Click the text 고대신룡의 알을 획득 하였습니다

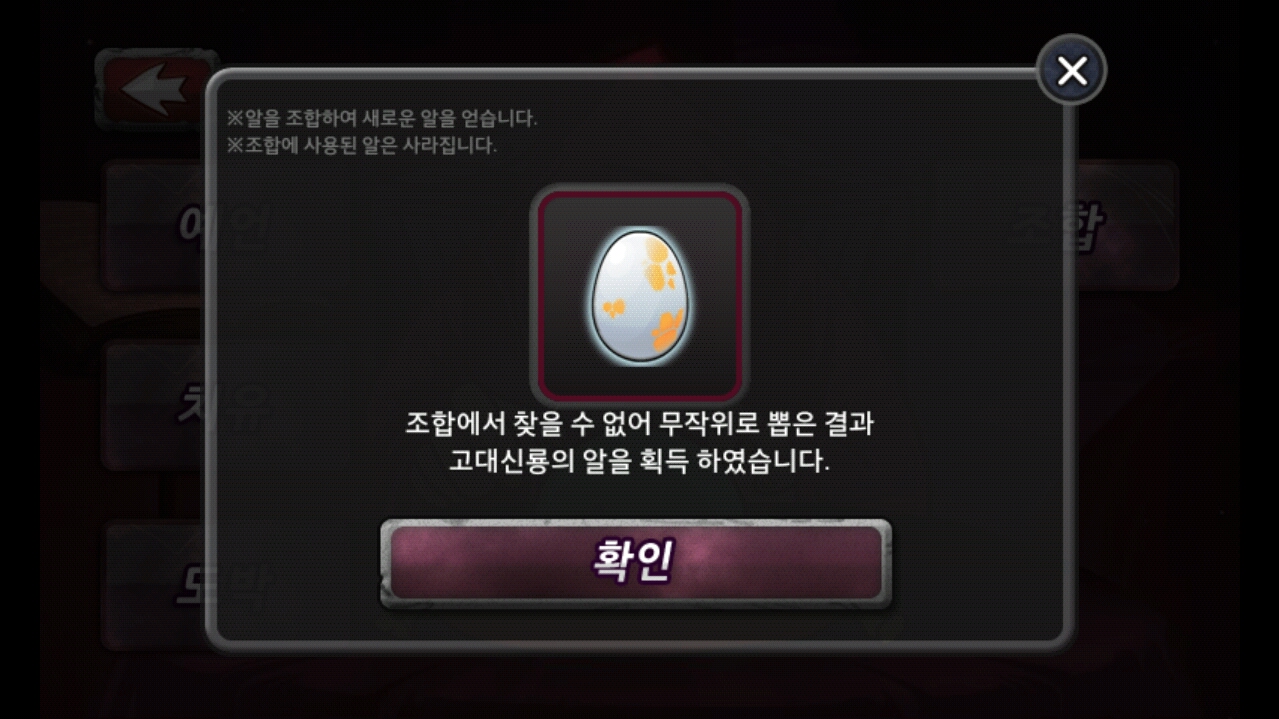point(639,464)
